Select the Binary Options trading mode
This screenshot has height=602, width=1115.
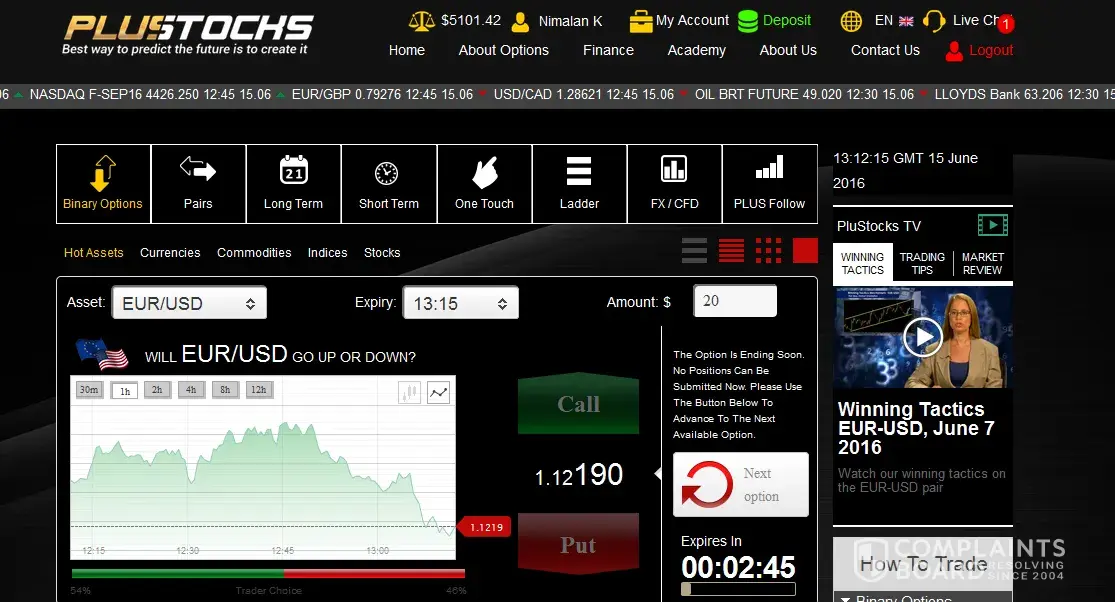(x=103, y=184)
